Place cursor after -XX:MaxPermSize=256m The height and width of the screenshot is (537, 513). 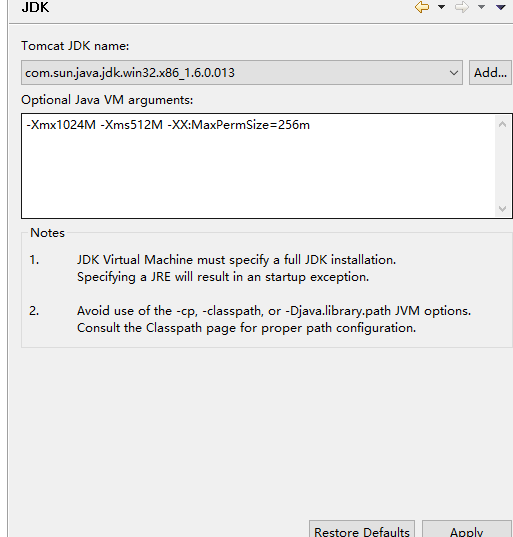pyautogui.click(x=310, y=125)
